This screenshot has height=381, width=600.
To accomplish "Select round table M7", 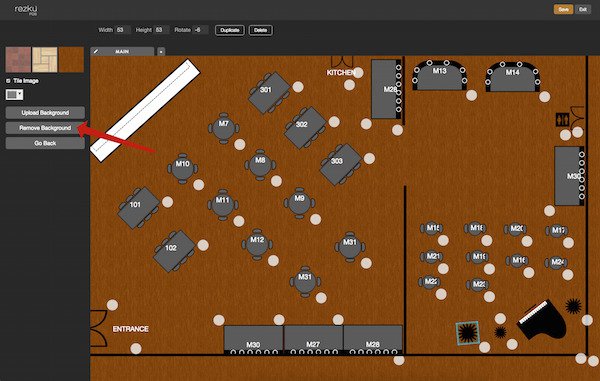I will pos(224,128).
